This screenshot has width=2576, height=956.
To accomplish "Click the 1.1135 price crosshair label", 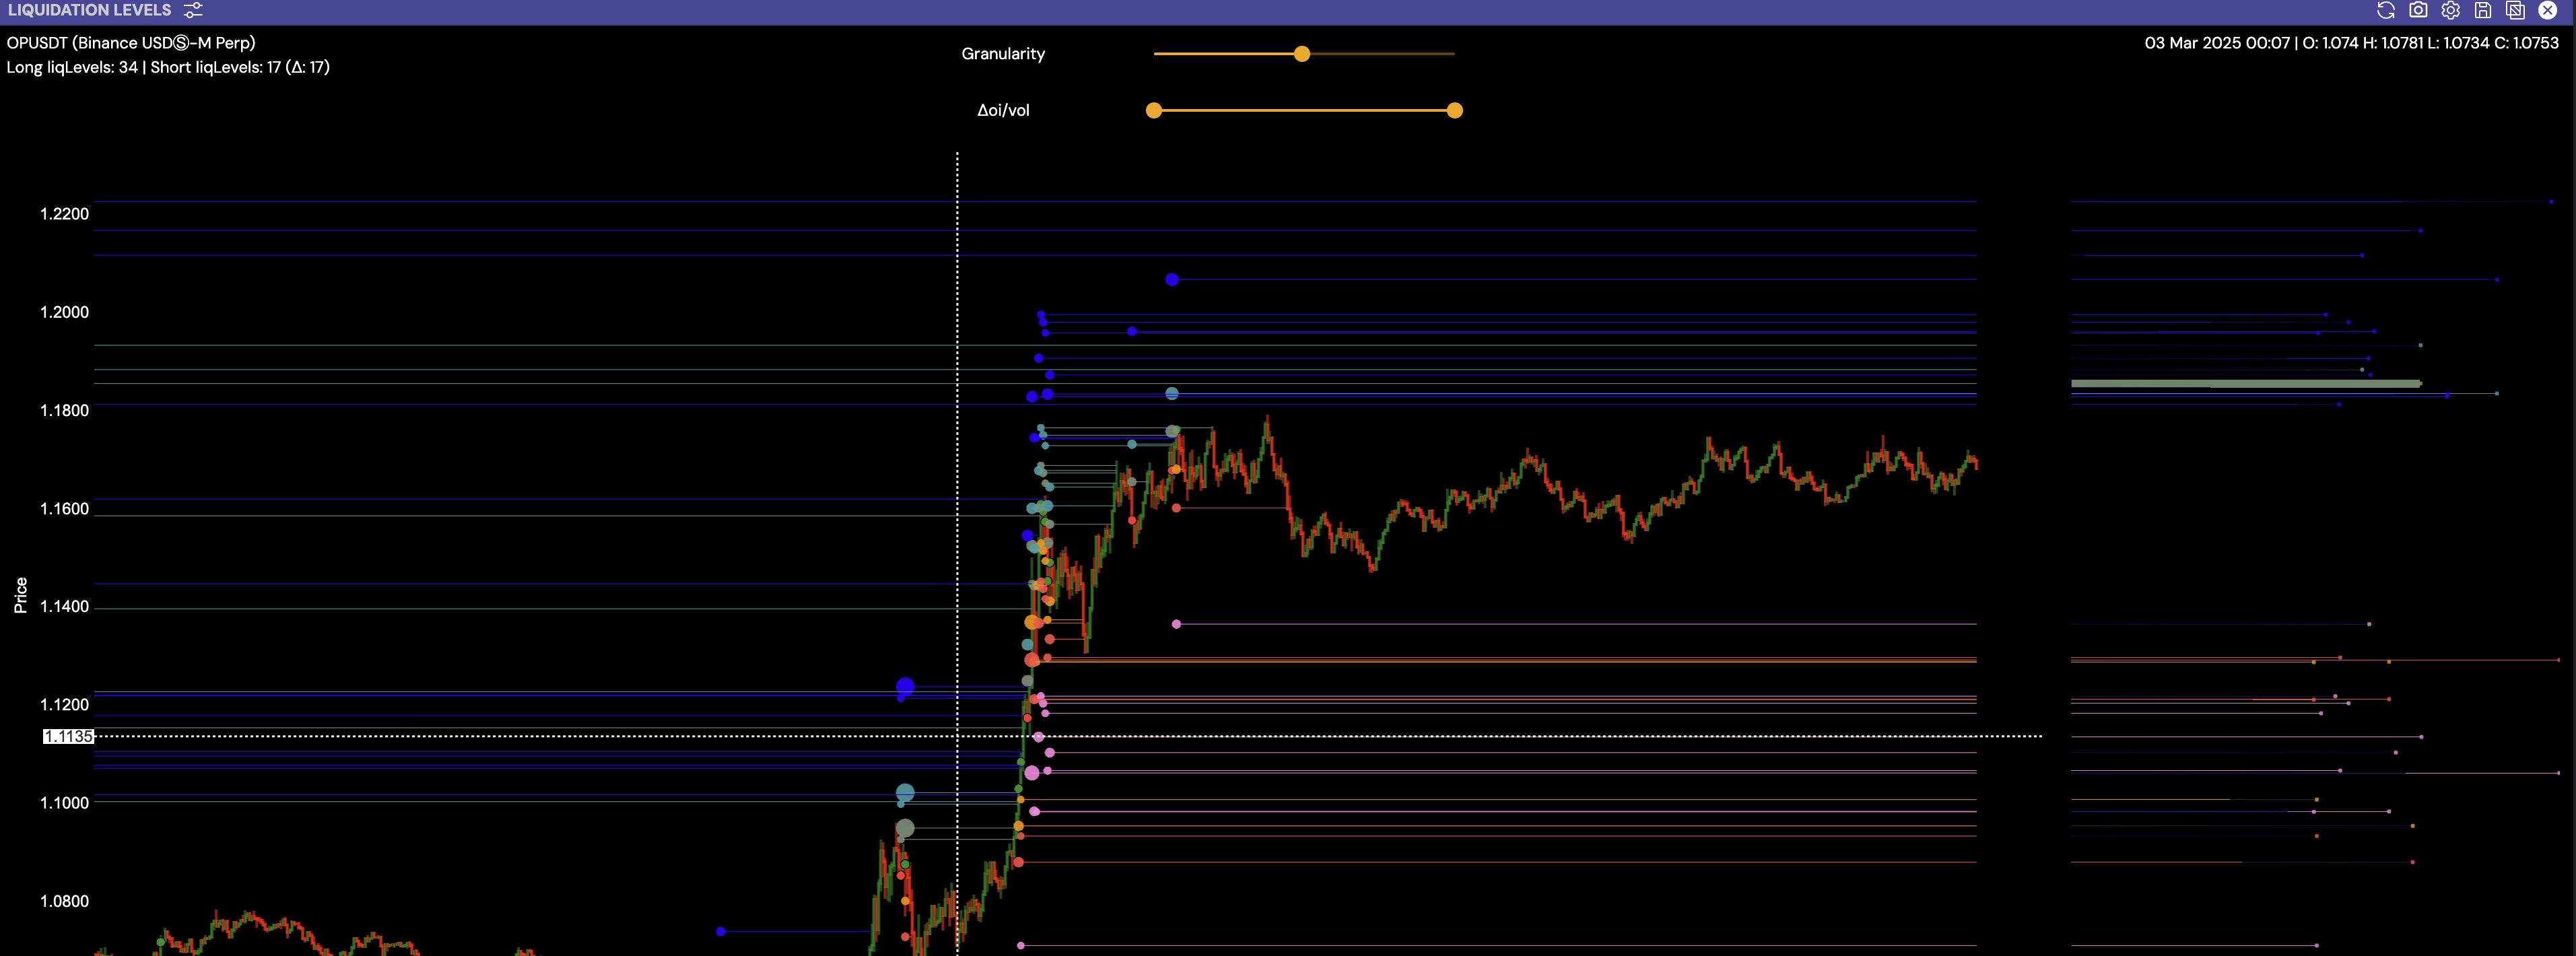I will point(69,736).
